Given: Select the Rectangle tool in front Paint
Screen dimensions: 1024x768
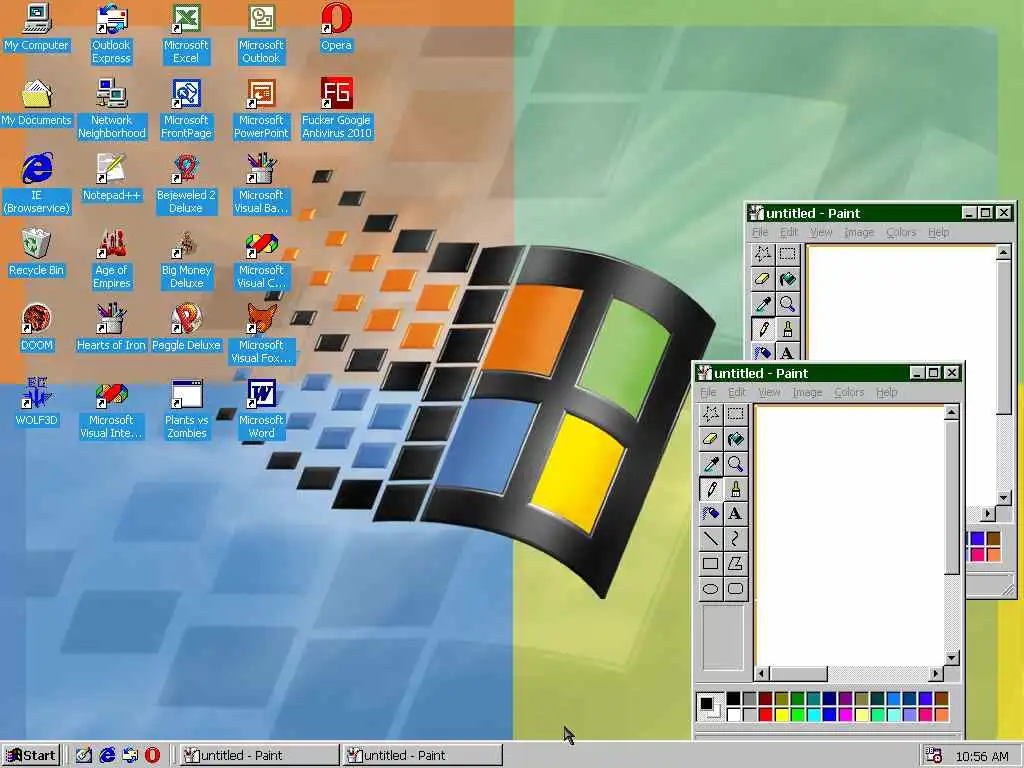Looking at the screenshot, I should pyautogui.click(x=711, y=563).
